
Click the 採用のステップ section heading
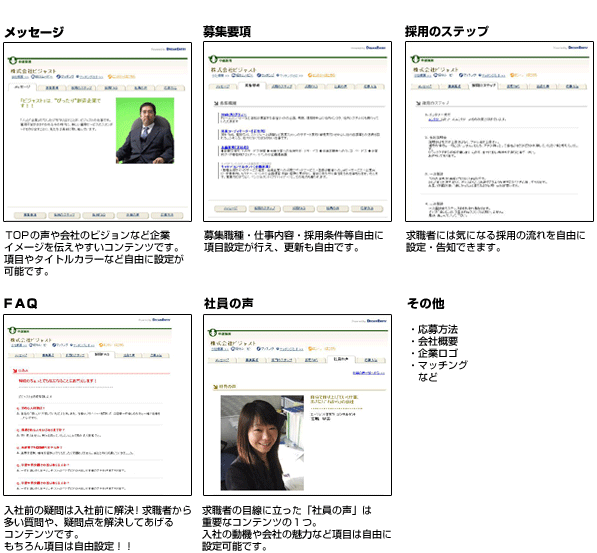447,31
